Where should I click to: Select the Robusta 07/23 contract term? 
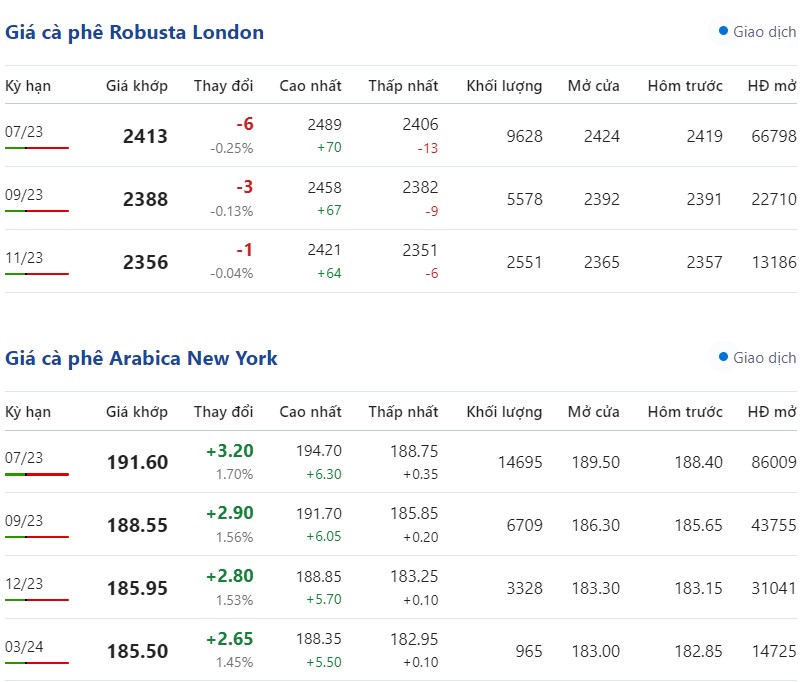(24, 131)
